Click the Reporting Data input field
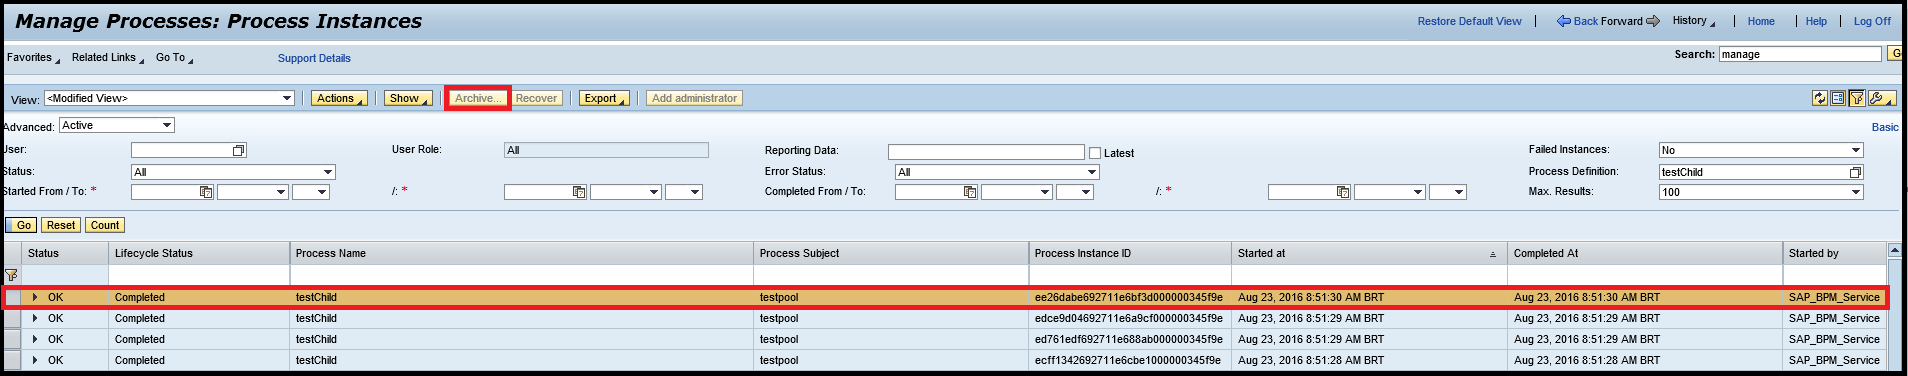1908x376 pixels. (986, 152)
